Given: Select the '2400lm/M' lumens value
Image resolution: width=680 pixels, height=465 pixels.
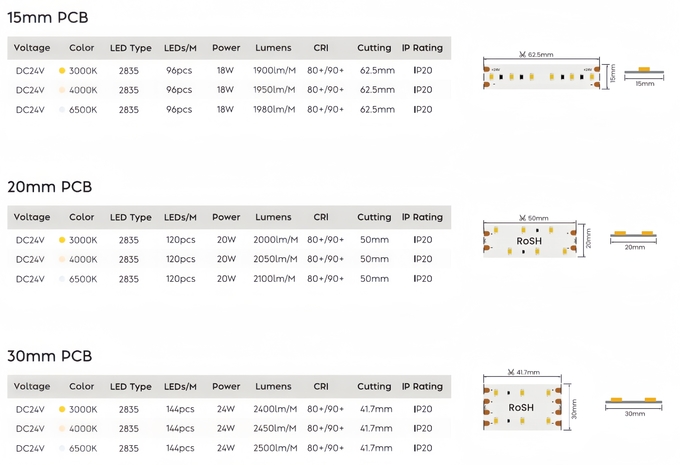Looking at the screenshot, I should 275,409.
